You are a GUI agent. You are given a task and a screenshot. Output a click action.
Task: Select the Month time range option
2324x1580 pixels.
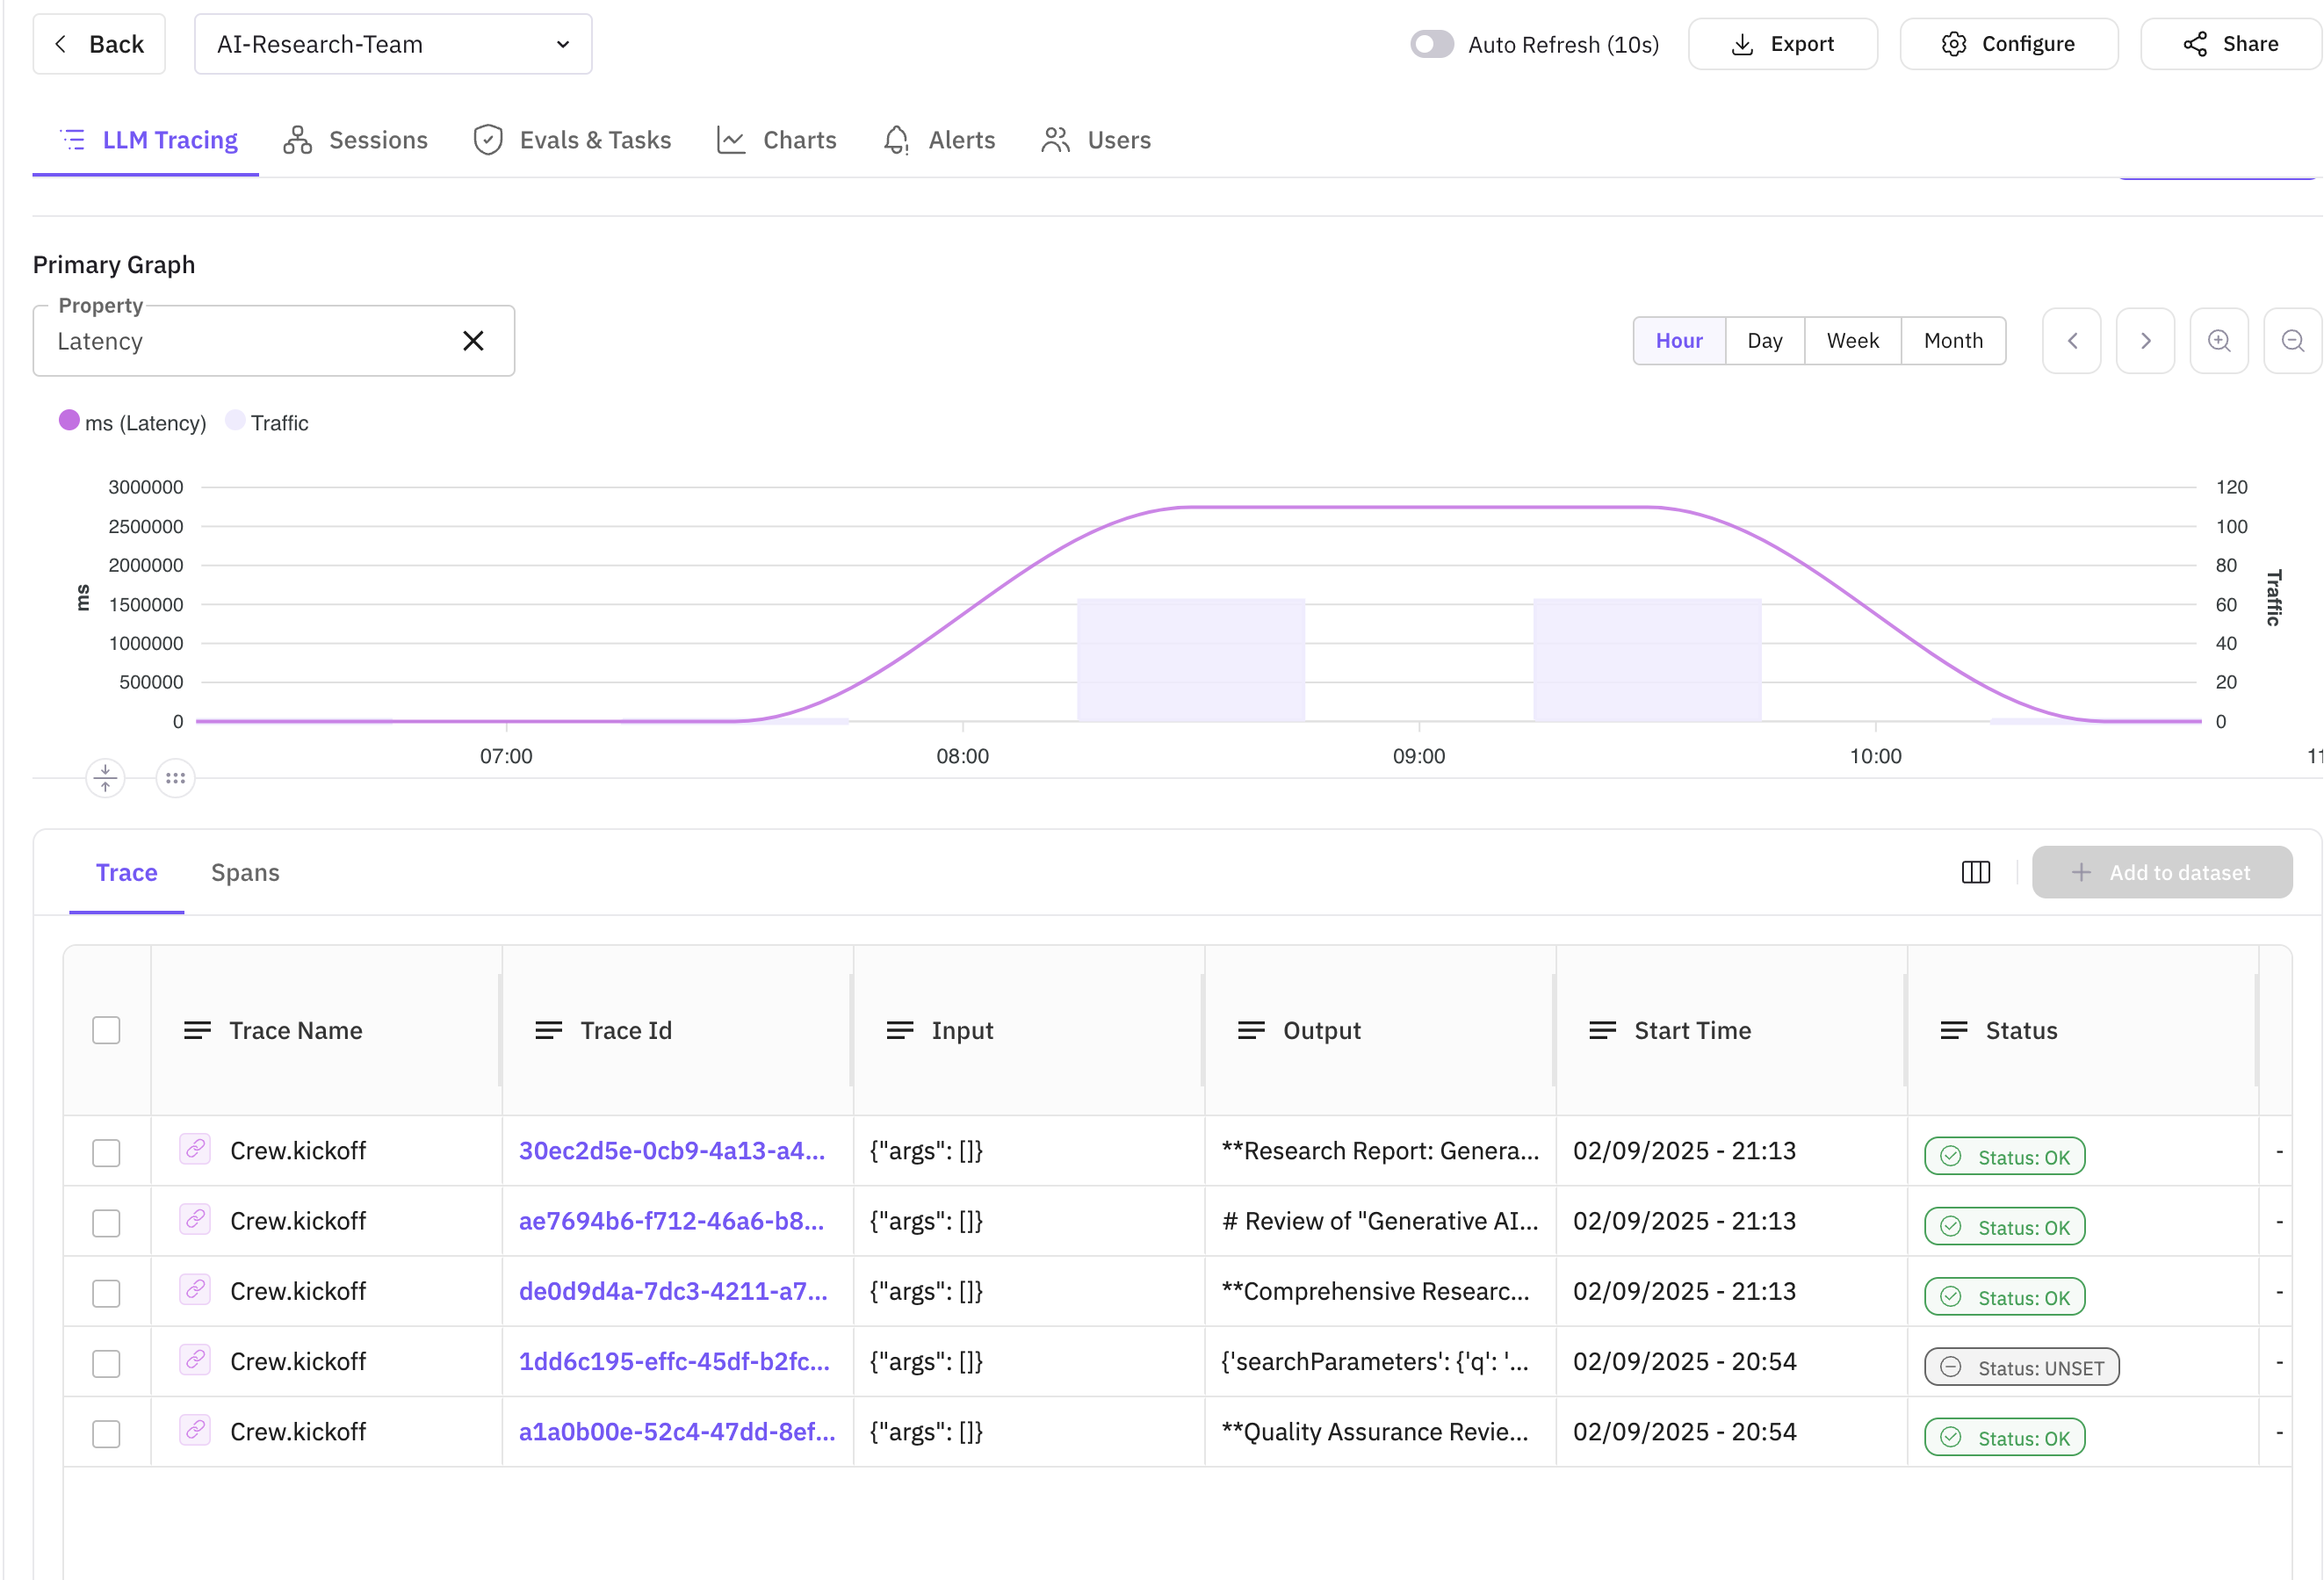pyautogui.click(x=1951, y=340)
